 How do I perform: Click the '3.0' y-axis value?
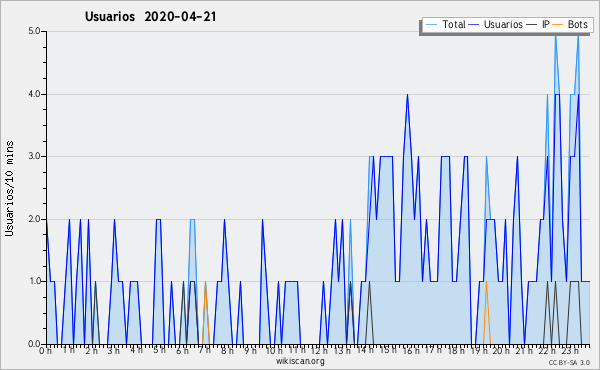tap(34, 156)
